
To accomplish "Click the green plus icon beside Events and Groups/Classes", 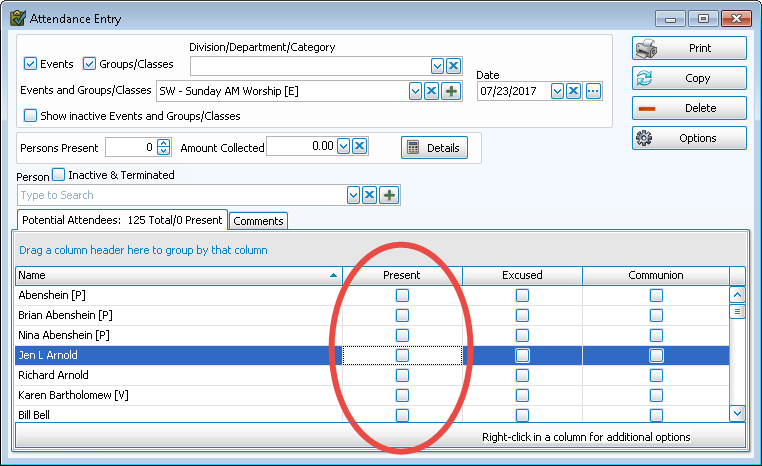I will click(x=452, y=91).
